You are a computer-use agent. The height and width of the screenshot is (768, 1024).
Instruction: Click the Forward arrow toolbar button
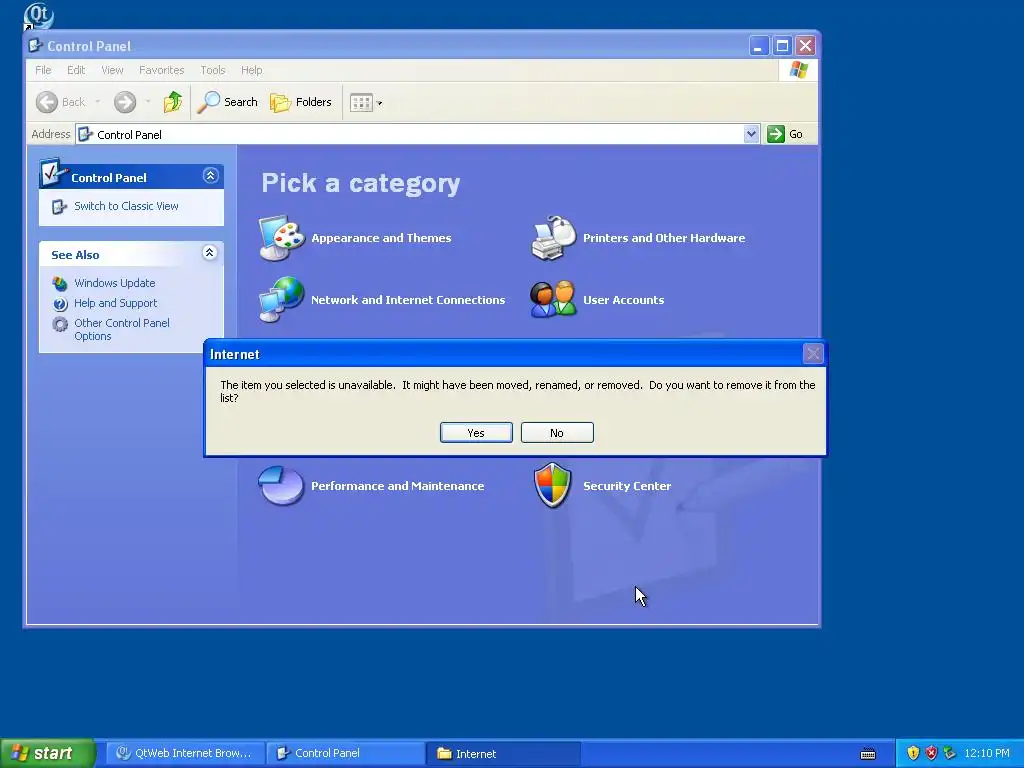125,102
